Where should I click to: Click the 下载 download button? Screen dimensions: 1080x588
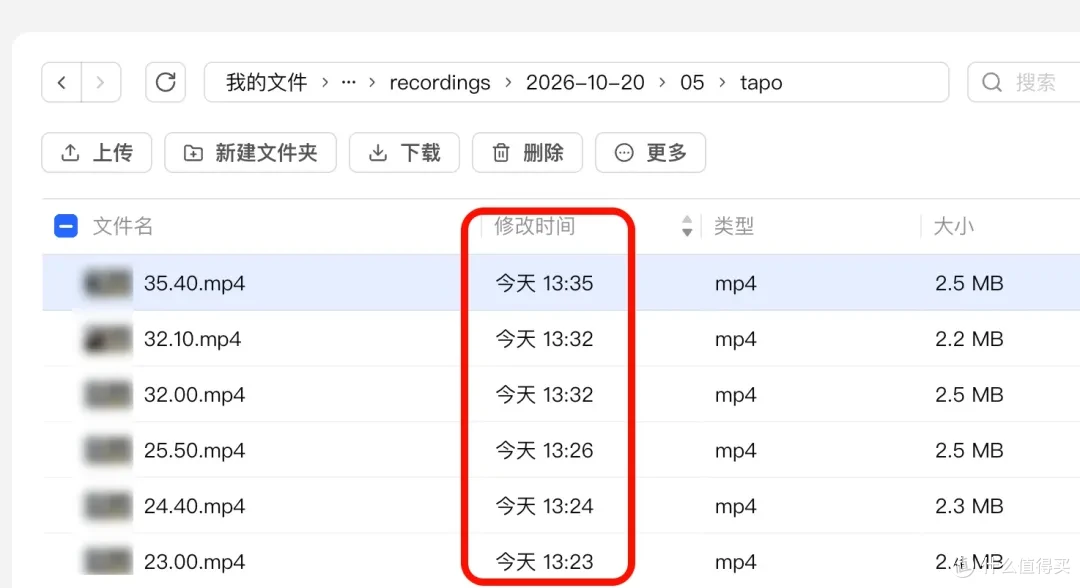[404, 152]
